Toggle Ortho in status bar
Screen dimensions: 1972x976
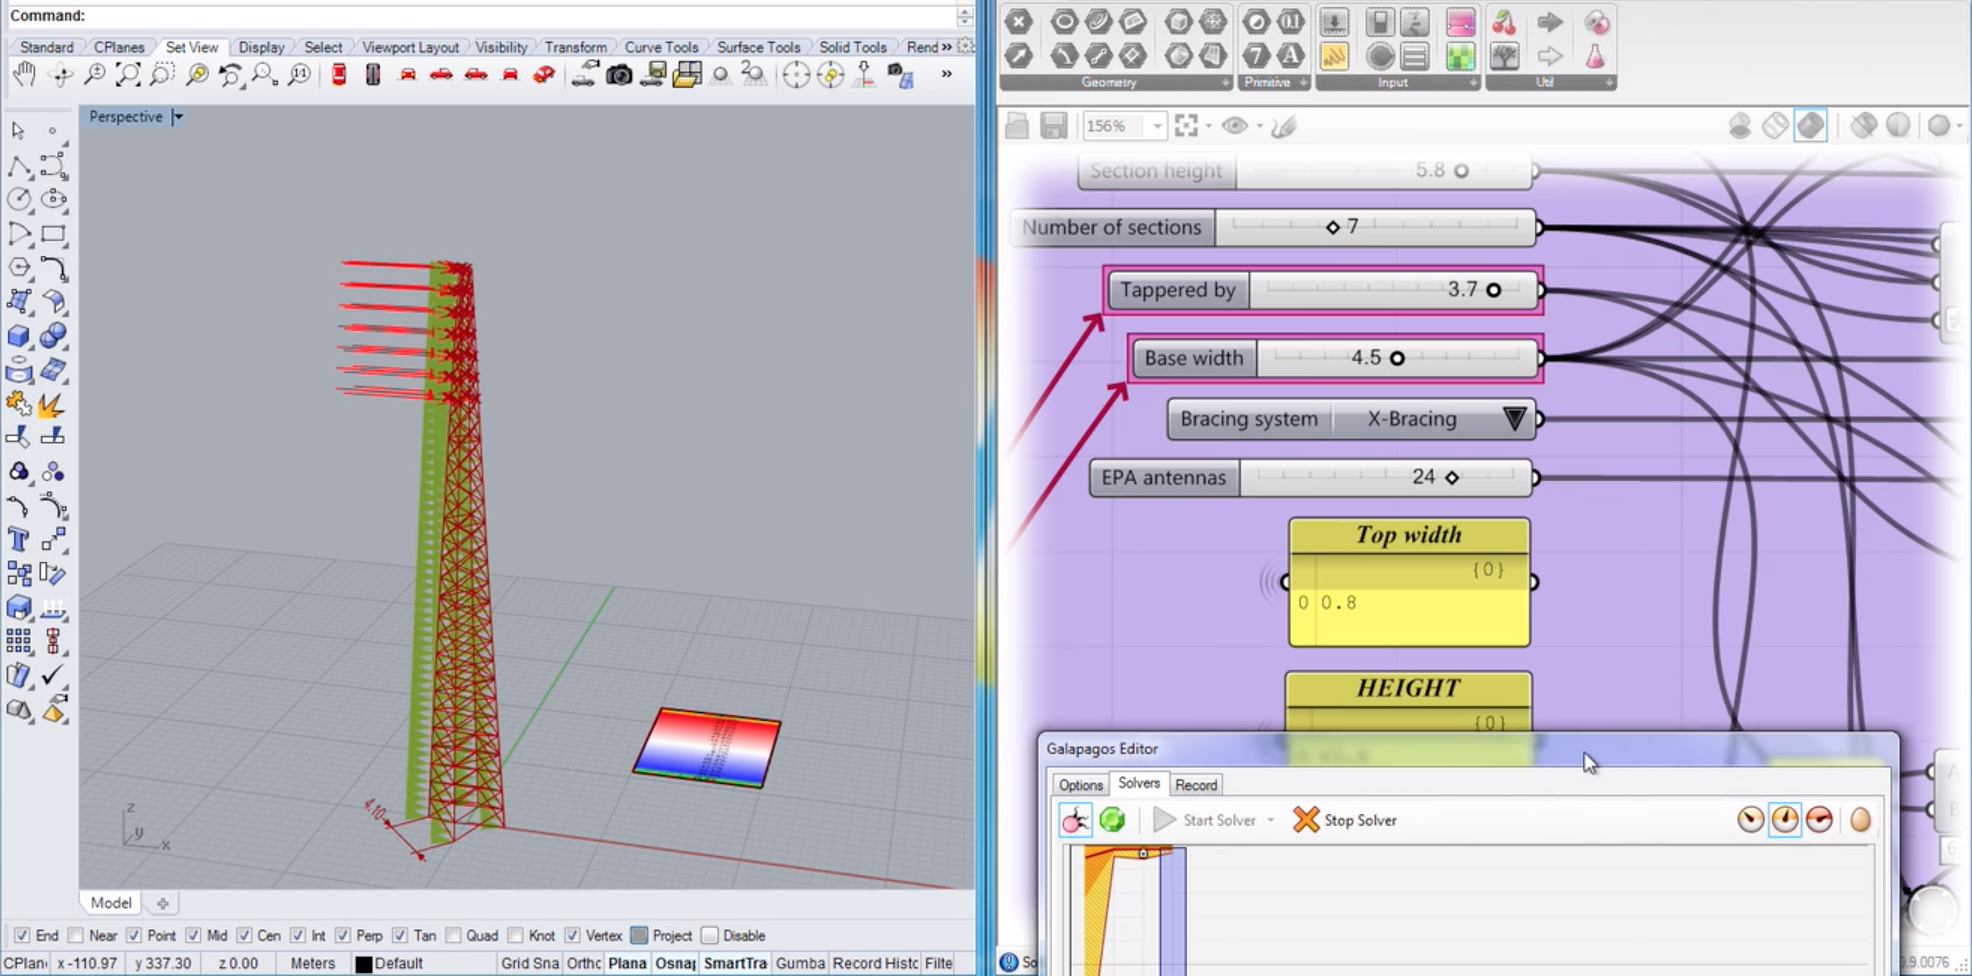click(583, 963)
